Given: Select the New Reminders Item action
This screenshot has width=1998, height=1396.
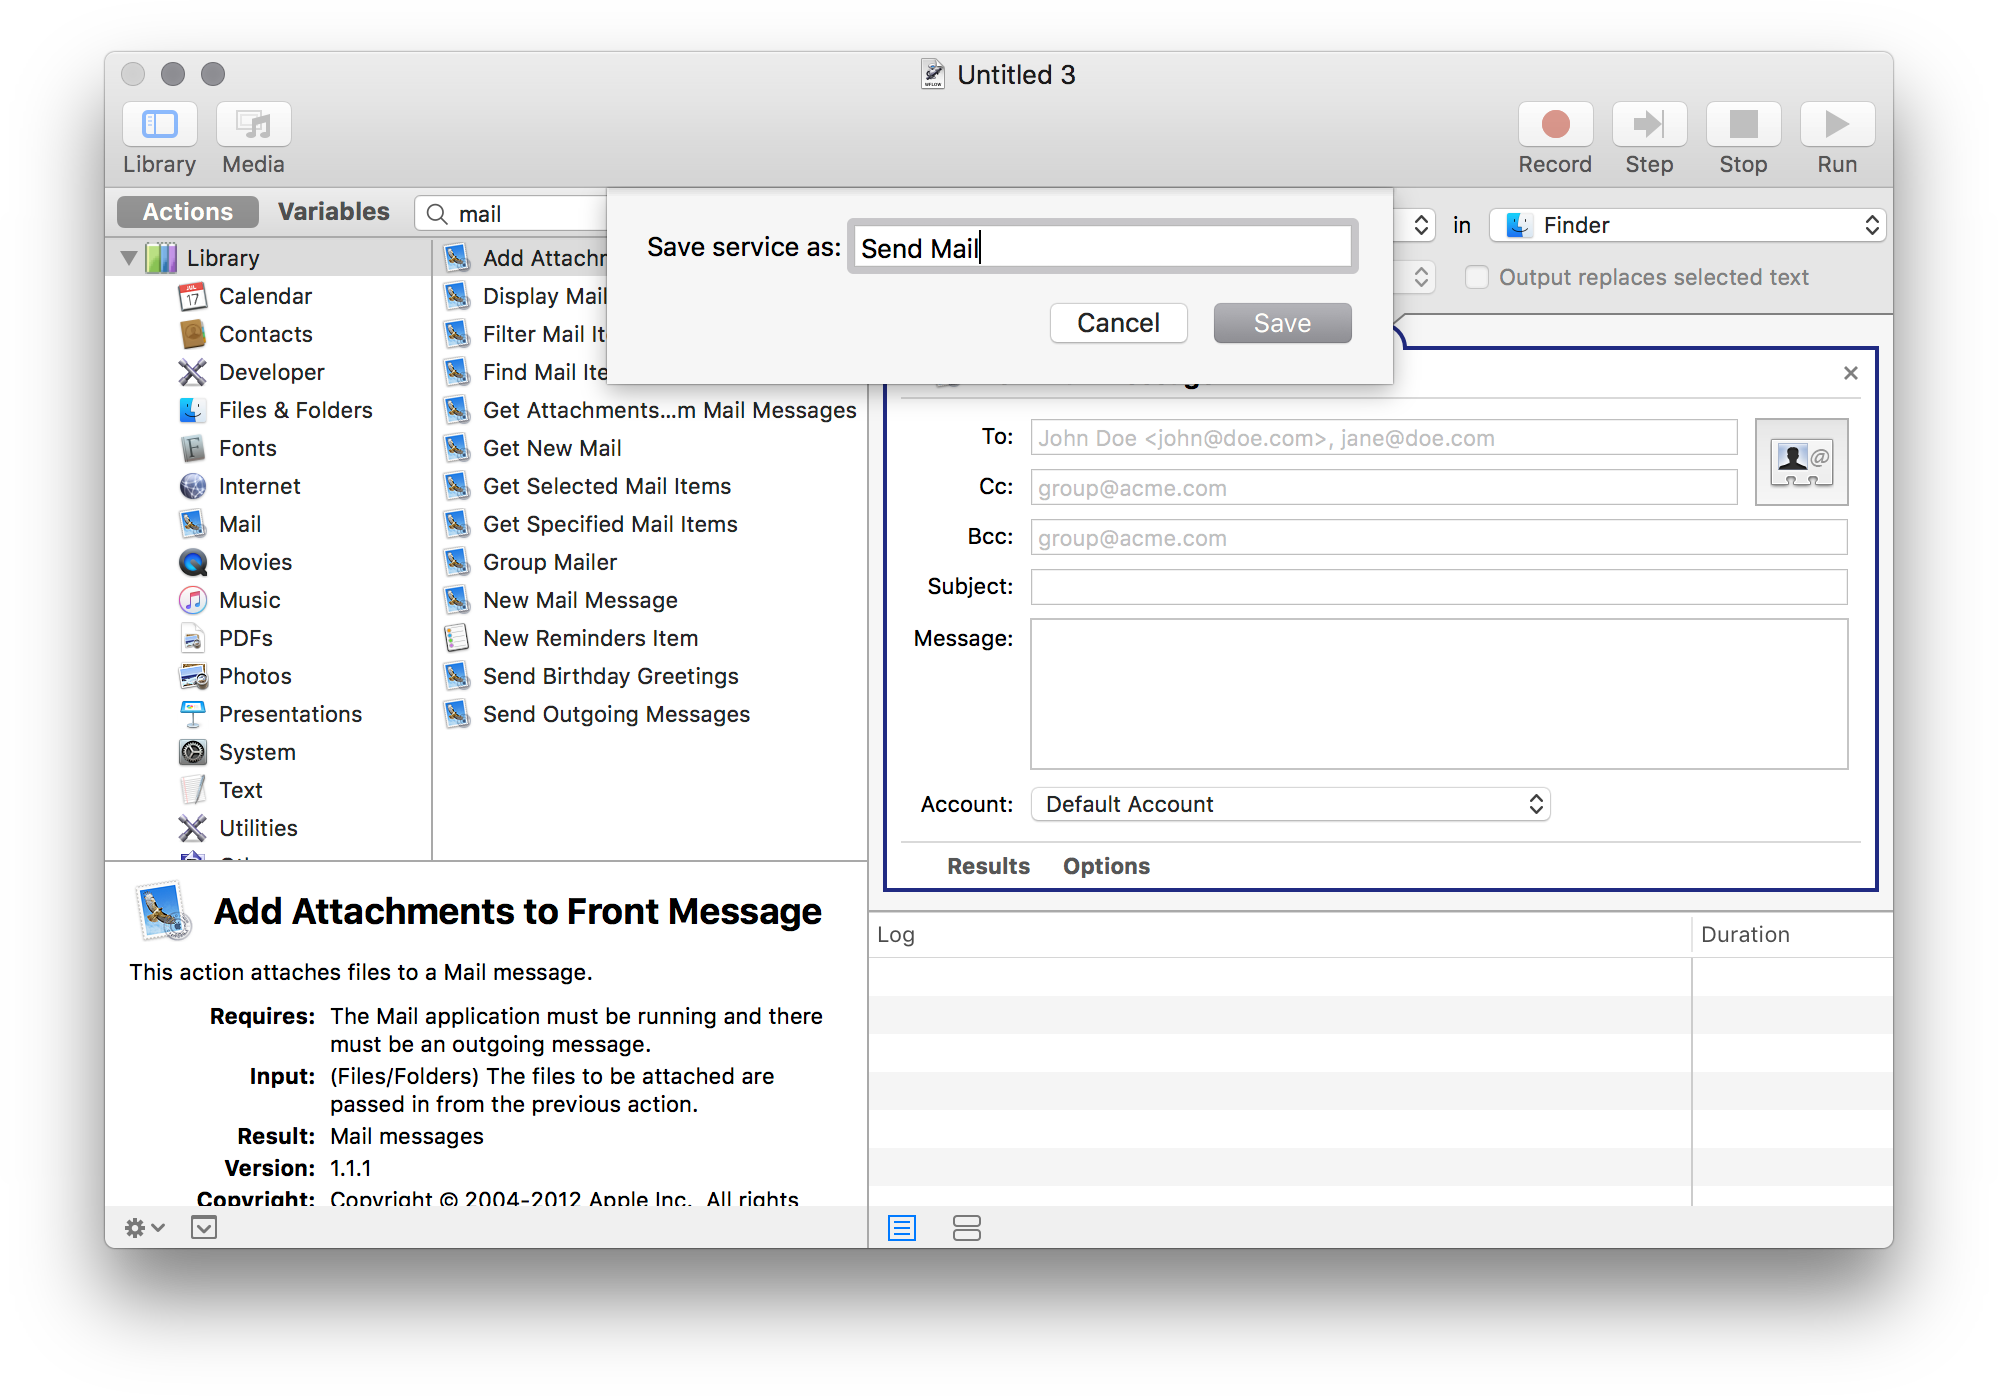Looking at the screenshot, I should (589, 638).
